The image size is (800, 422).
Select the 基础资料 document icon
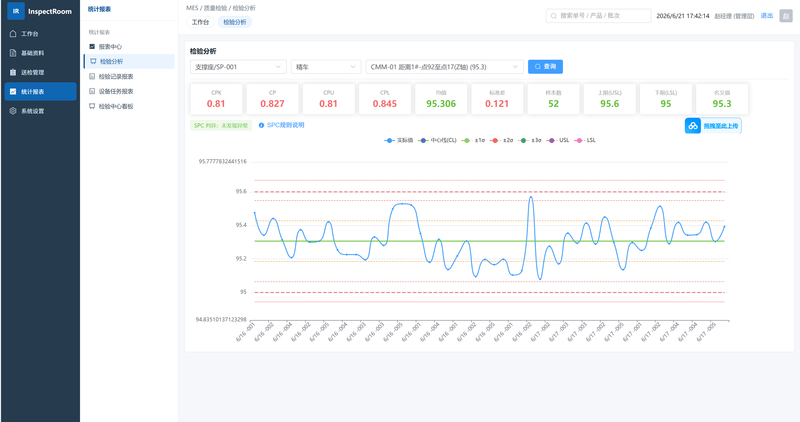click(13, 53)
